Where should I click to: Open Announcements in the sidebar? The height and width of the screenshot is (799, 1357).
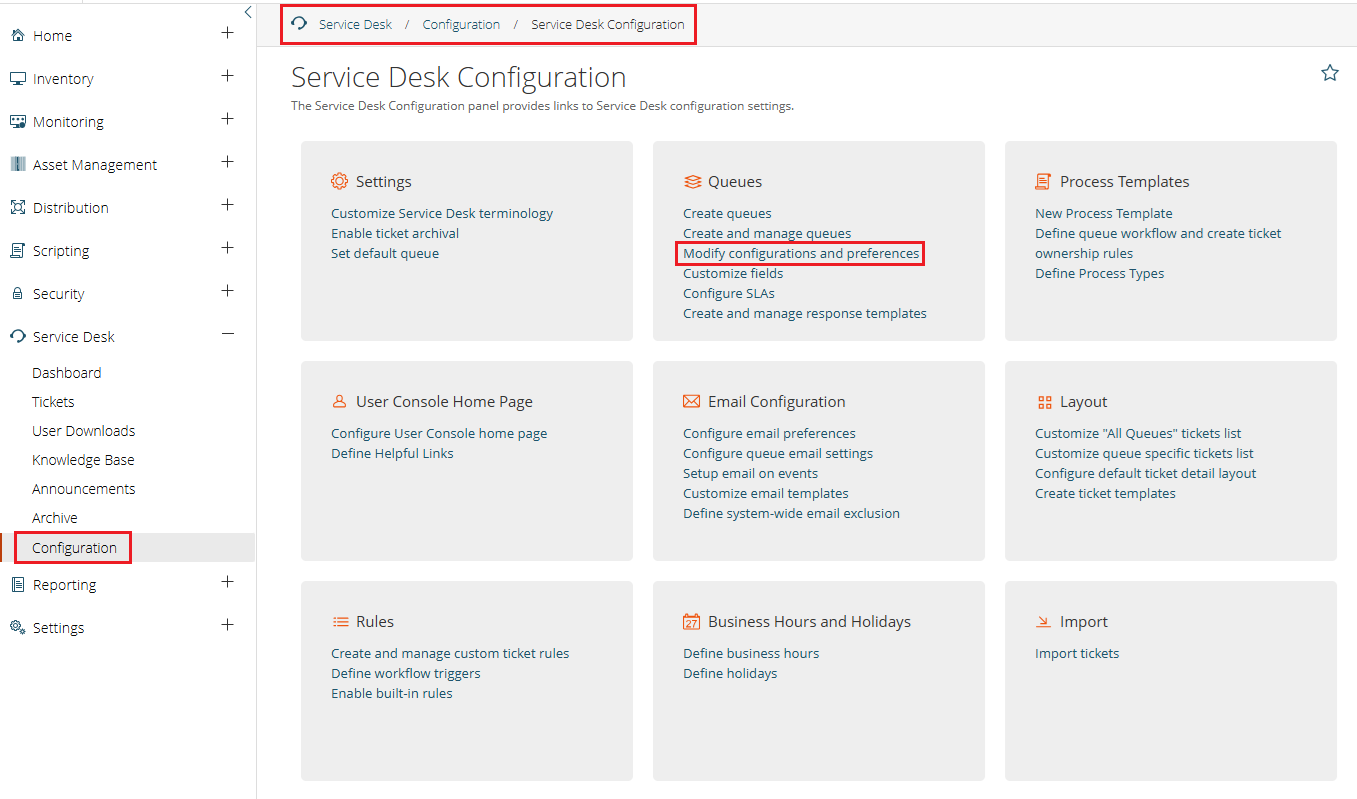83,489
